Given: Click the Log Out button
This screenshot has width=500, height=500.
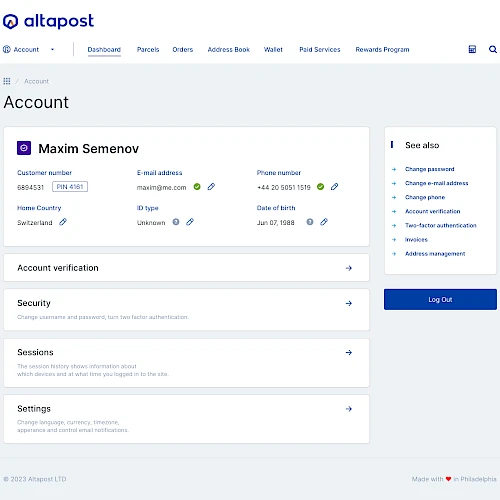Looking at the screenshot, I should [x=440, y=299].
